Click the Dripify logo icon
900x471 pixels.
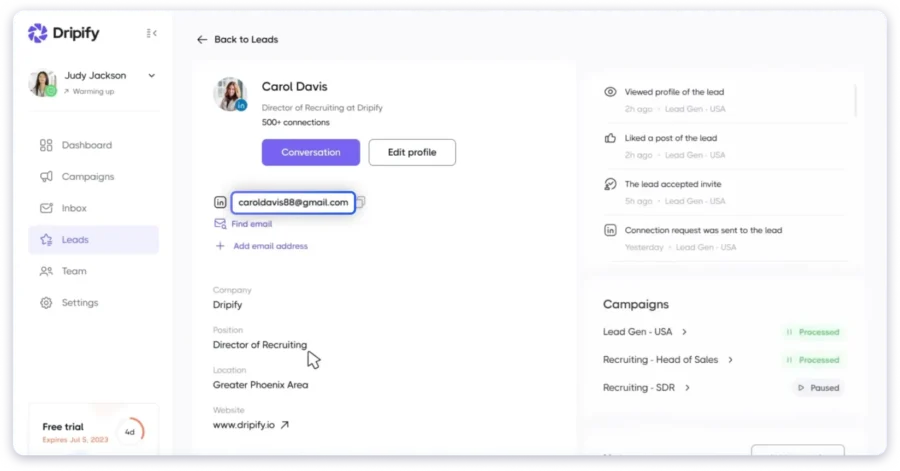click(37, 33)
